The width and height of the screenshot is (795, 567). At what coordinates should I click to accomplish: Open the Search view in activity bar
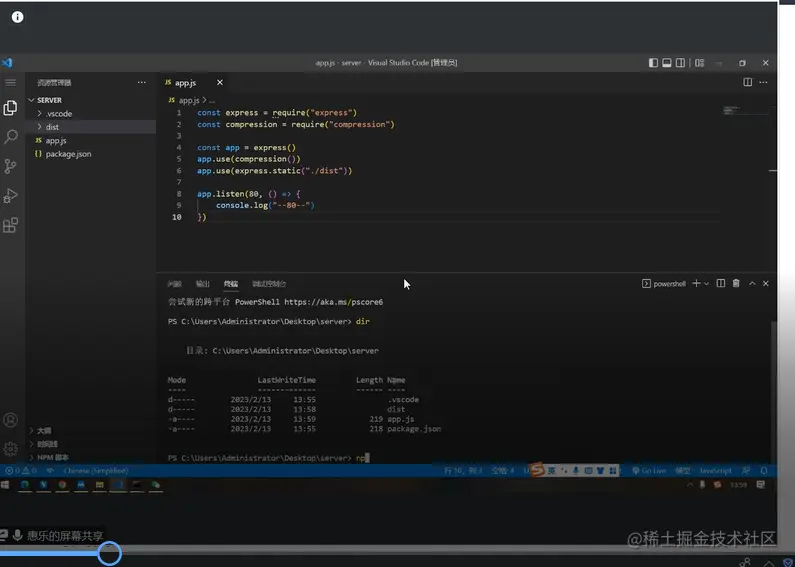pyautogui.click(x=11, y=136)
